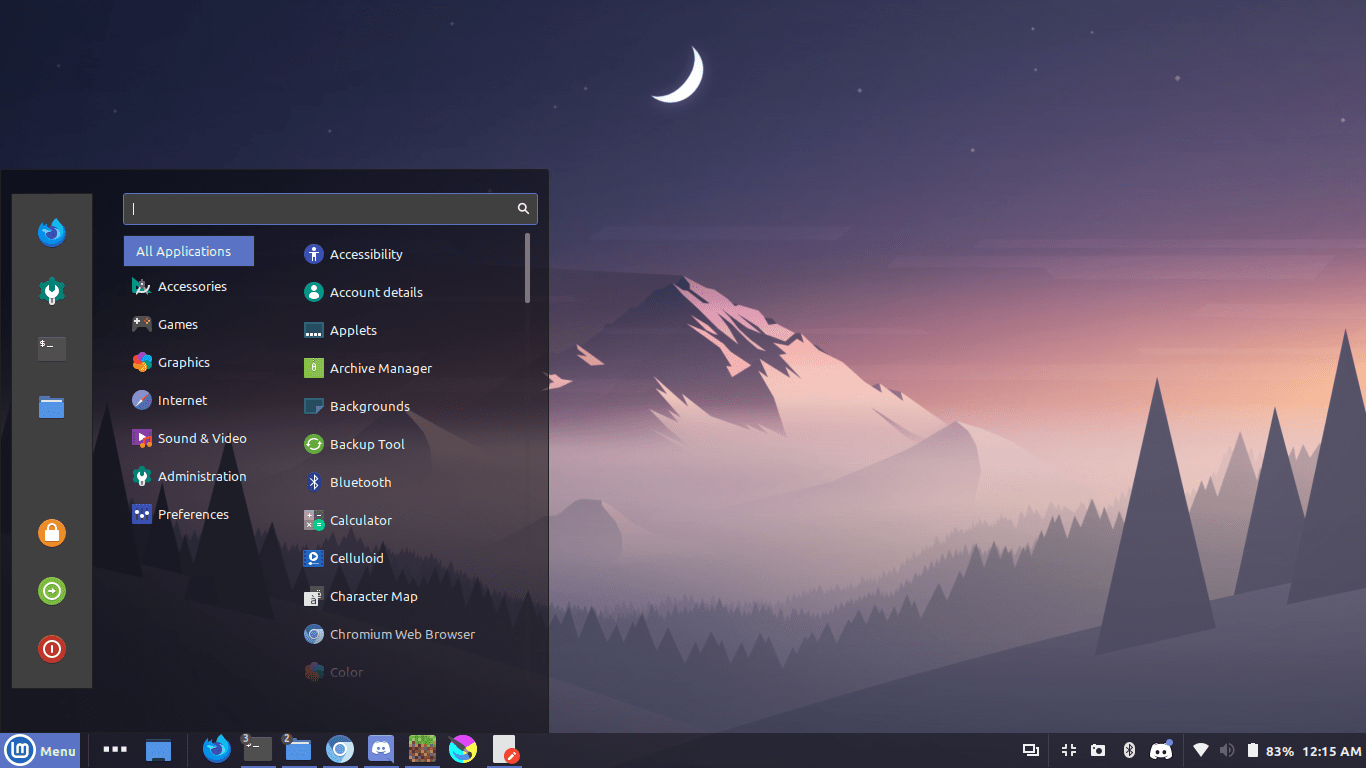Click the green logout icon
The height and width of the screenshot is (768, 1366).
tap(52, 591)
